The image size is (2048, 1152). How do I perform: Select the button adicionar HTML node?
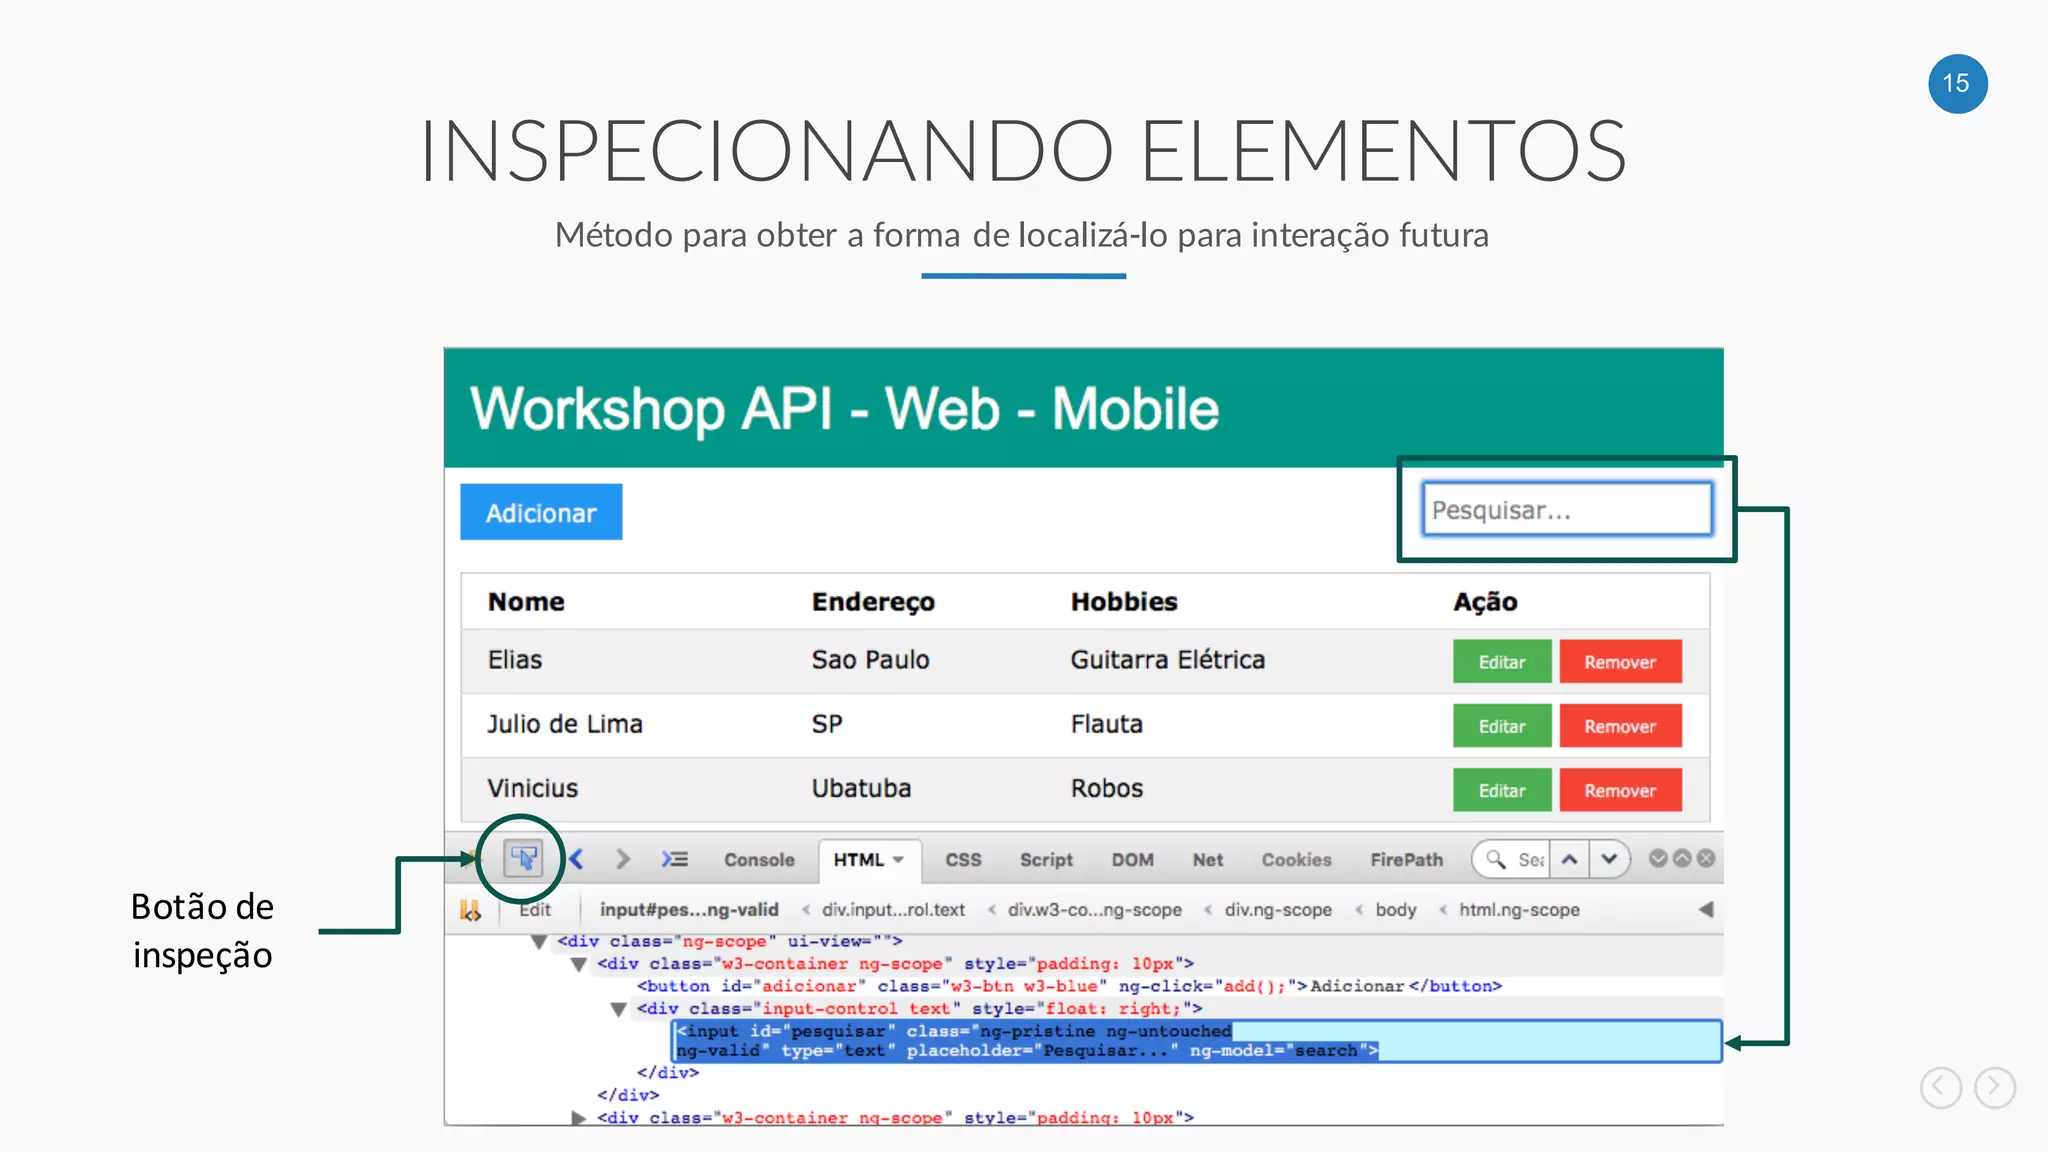[x=1069, y=986]
